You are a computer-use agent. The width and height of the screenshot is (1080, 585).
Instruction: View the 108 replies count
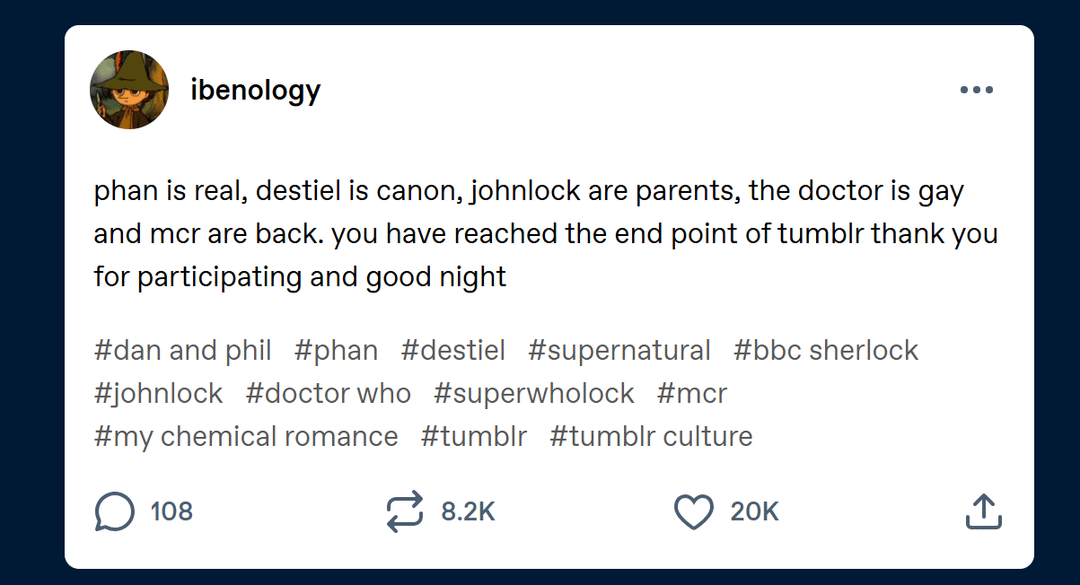(x=171, y=512)
